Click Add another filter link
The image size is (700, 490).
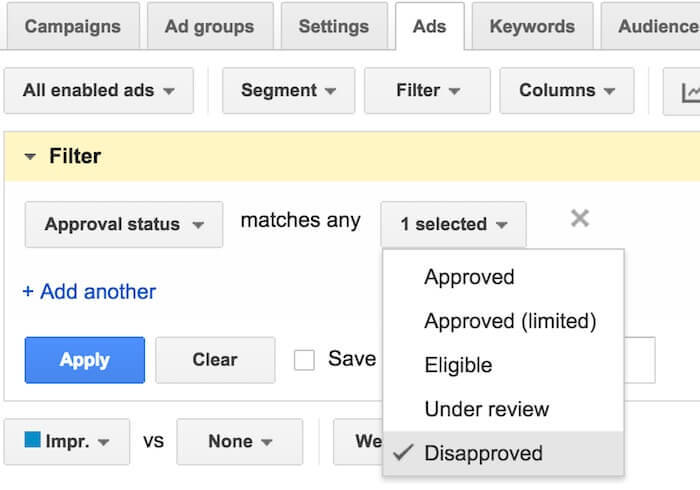click(89, 292)
